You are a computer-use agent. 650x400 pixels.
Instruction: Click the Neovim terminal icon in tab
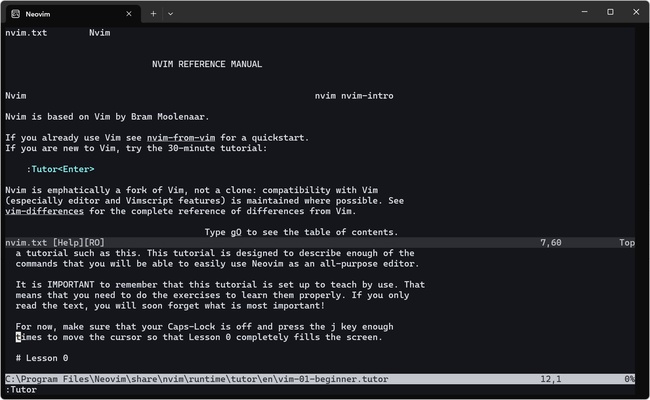point(16,14)
